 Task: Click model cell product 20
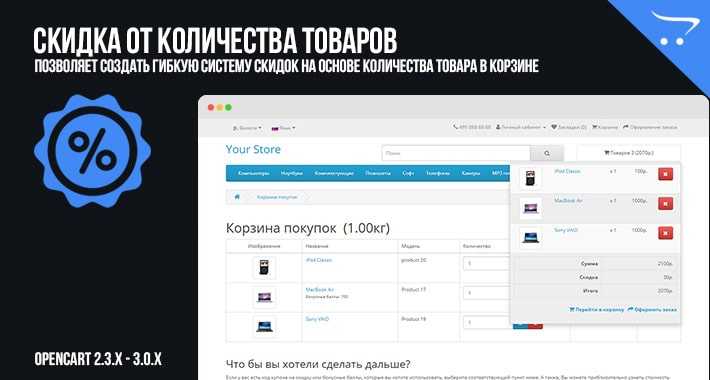pyautogui.click(x=413, y=260)
